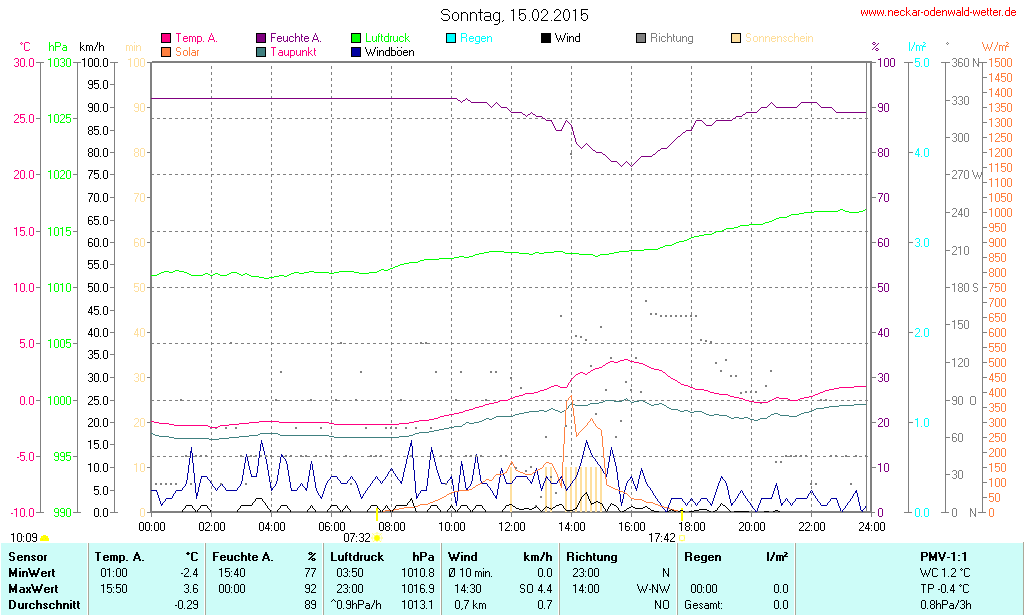This screenshot has height=615, width=1024.
Task: Select the teal Taupunkt legend box
Action: point(262,51)
